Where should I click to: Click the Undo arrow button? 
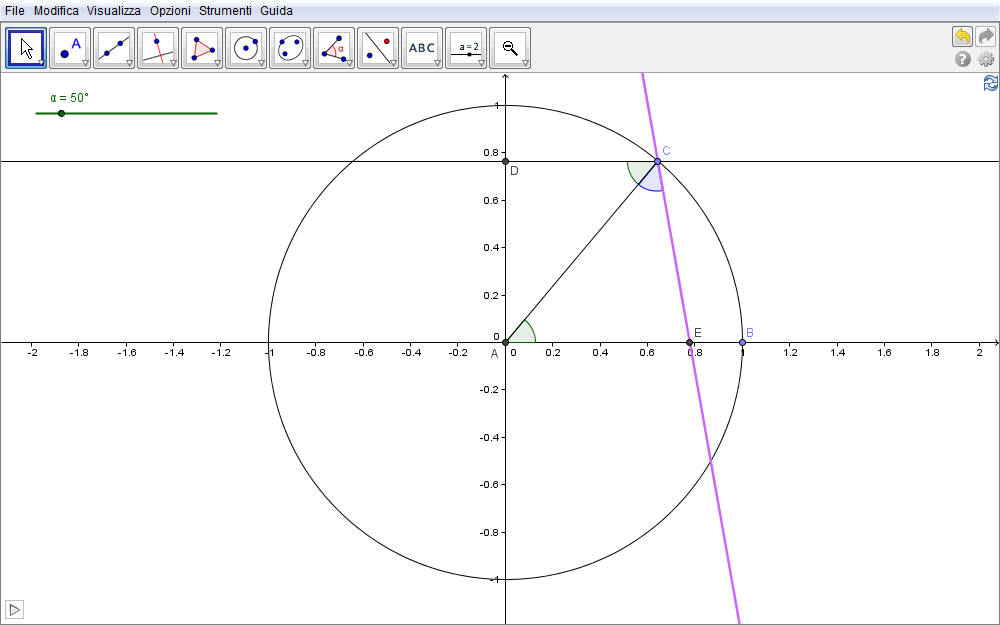pos(962,36)
